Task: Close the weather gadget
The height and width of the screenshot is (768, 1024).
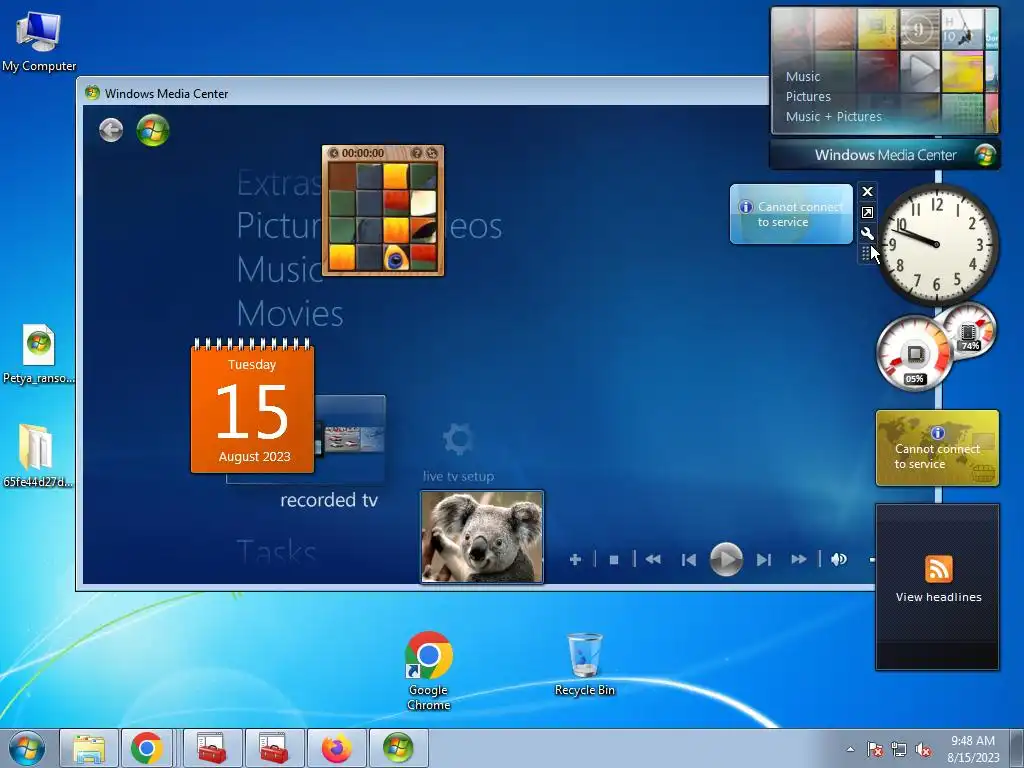Action: [x=867, y=191]
